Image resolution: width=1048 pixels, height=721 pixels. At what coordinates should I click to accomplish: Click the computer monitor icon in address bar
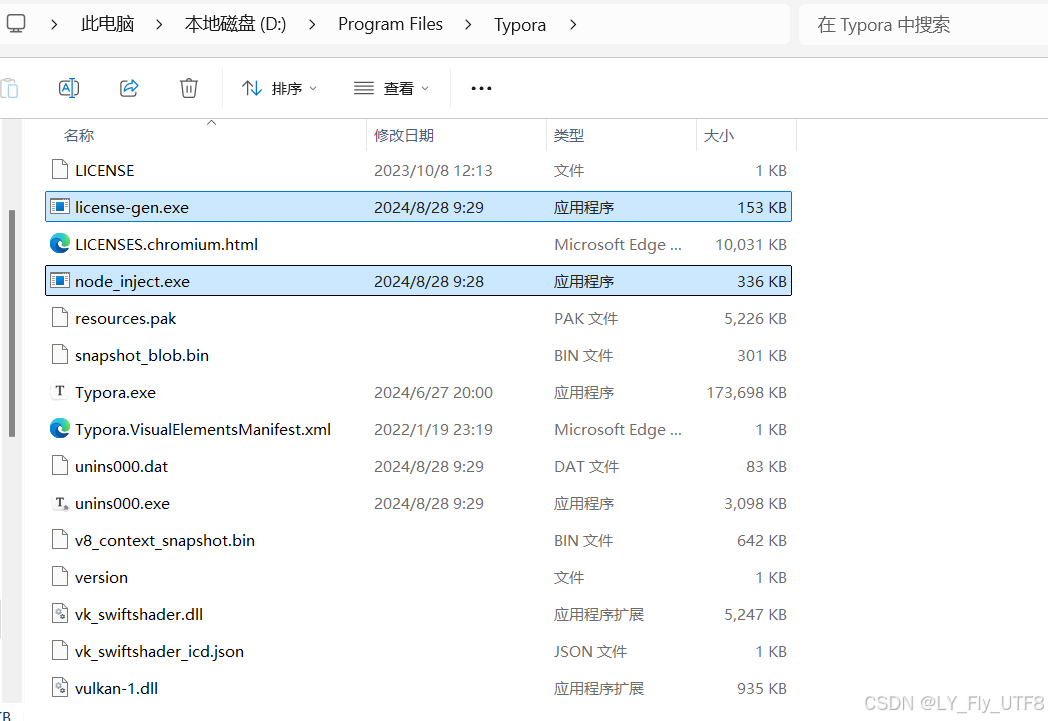(15, 24)
